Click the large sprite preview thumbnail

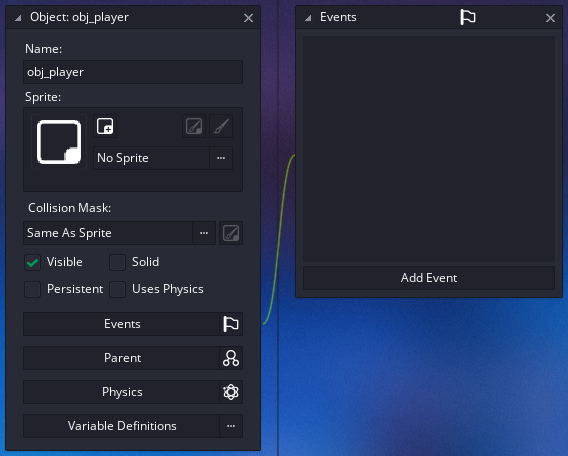[59, 142]
